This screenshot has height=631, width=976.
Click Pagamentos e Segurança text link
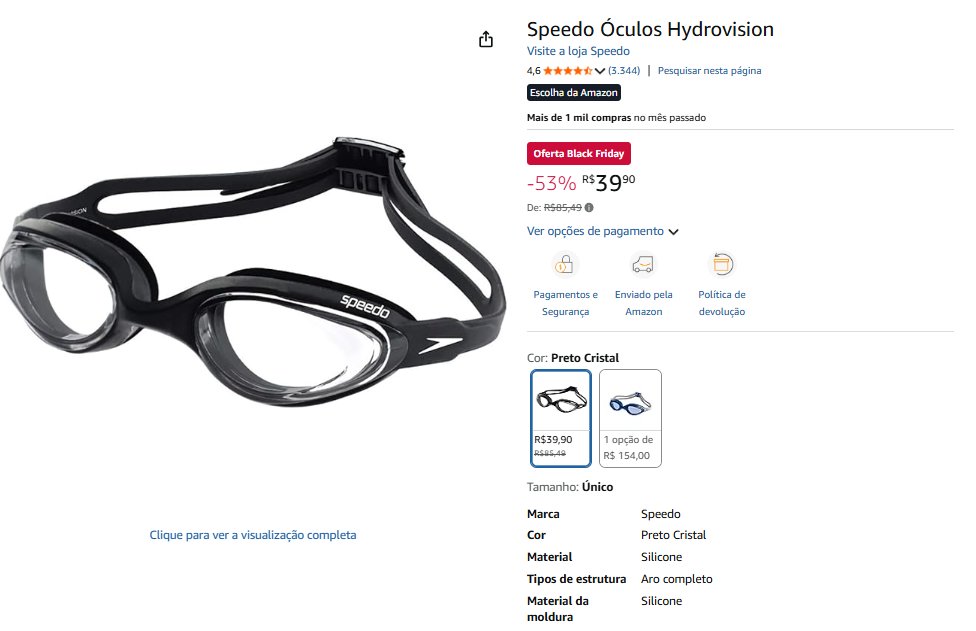point(565,303)
